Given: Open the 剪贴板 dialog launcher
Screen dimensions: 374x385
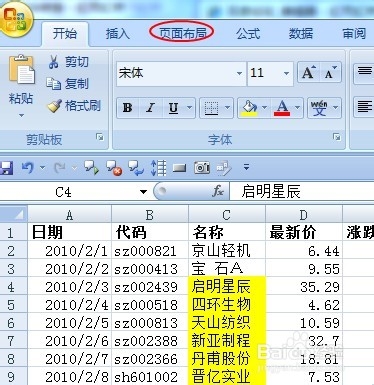Looking at the screenshot, I should click(100, 137).
